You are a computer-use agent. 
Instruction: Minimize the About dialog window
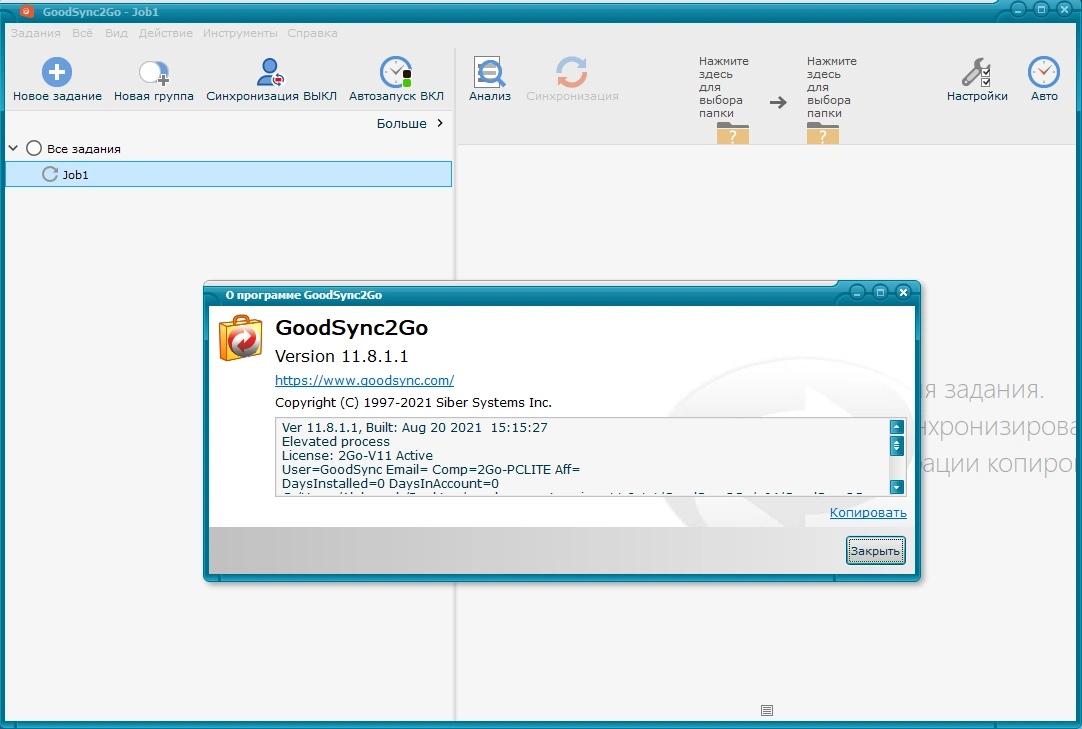(856, 293)
